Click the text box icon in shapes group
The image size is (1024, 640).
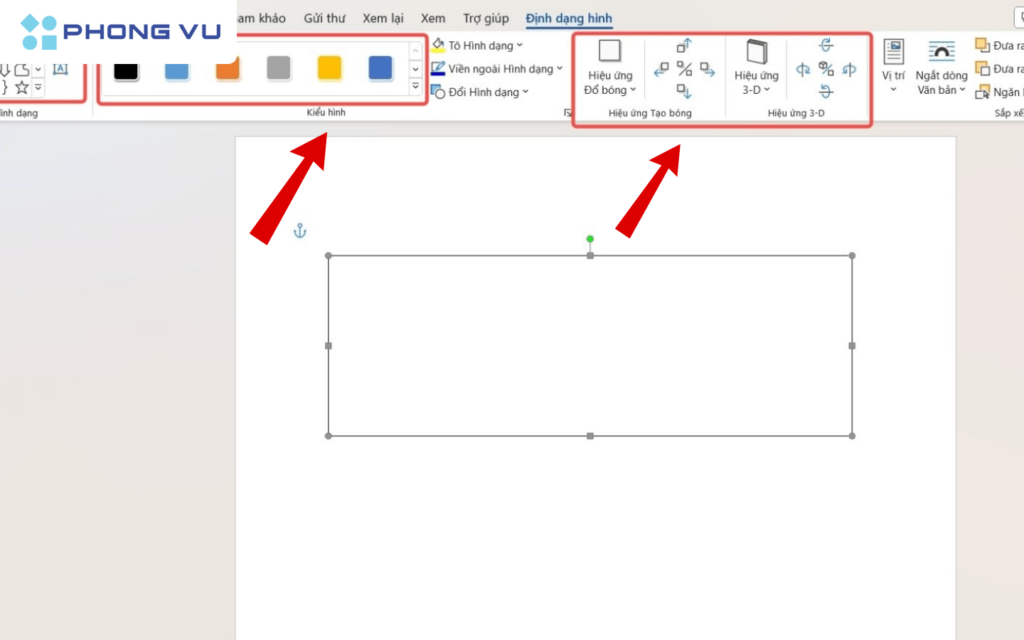(59, 68)
